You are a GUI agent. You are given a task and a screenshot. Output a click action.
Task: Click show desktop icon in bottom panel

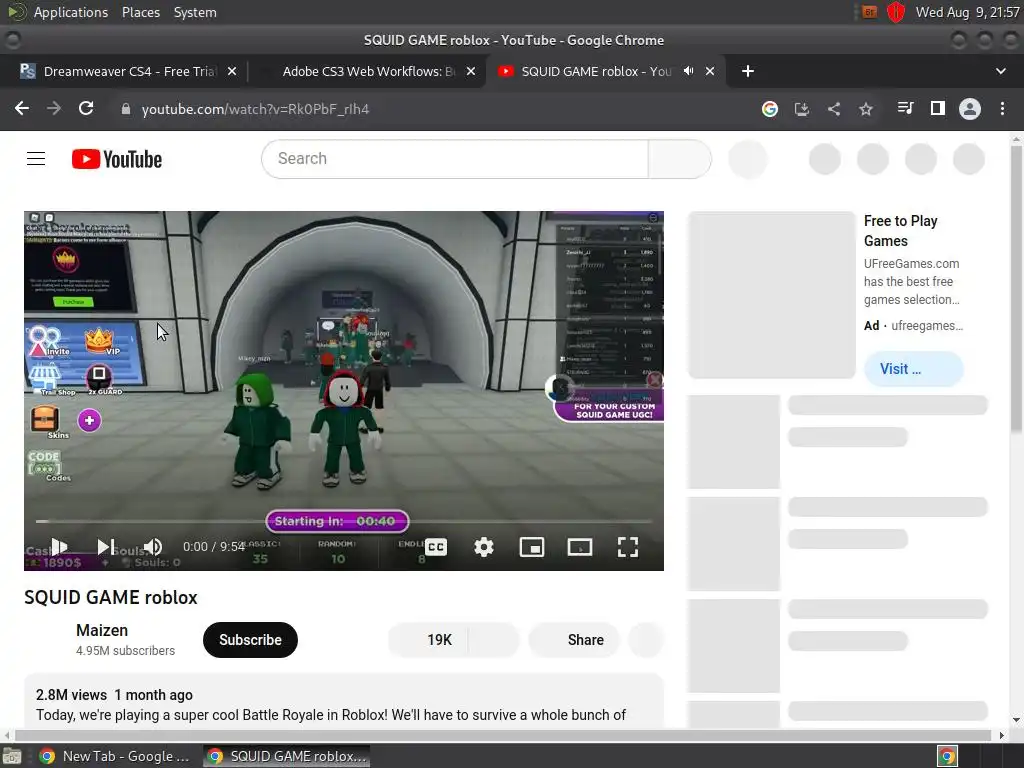(12, 757)
